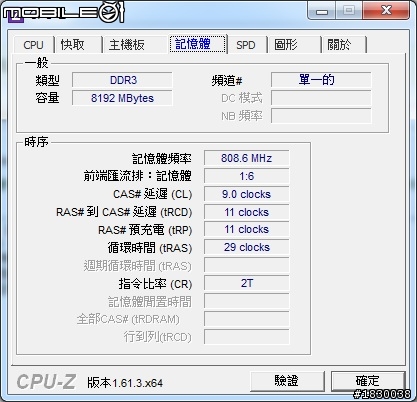Click the 指令比率 (CR) label
Viewport: 417px width, 402px height.
(x=155, y=284)
